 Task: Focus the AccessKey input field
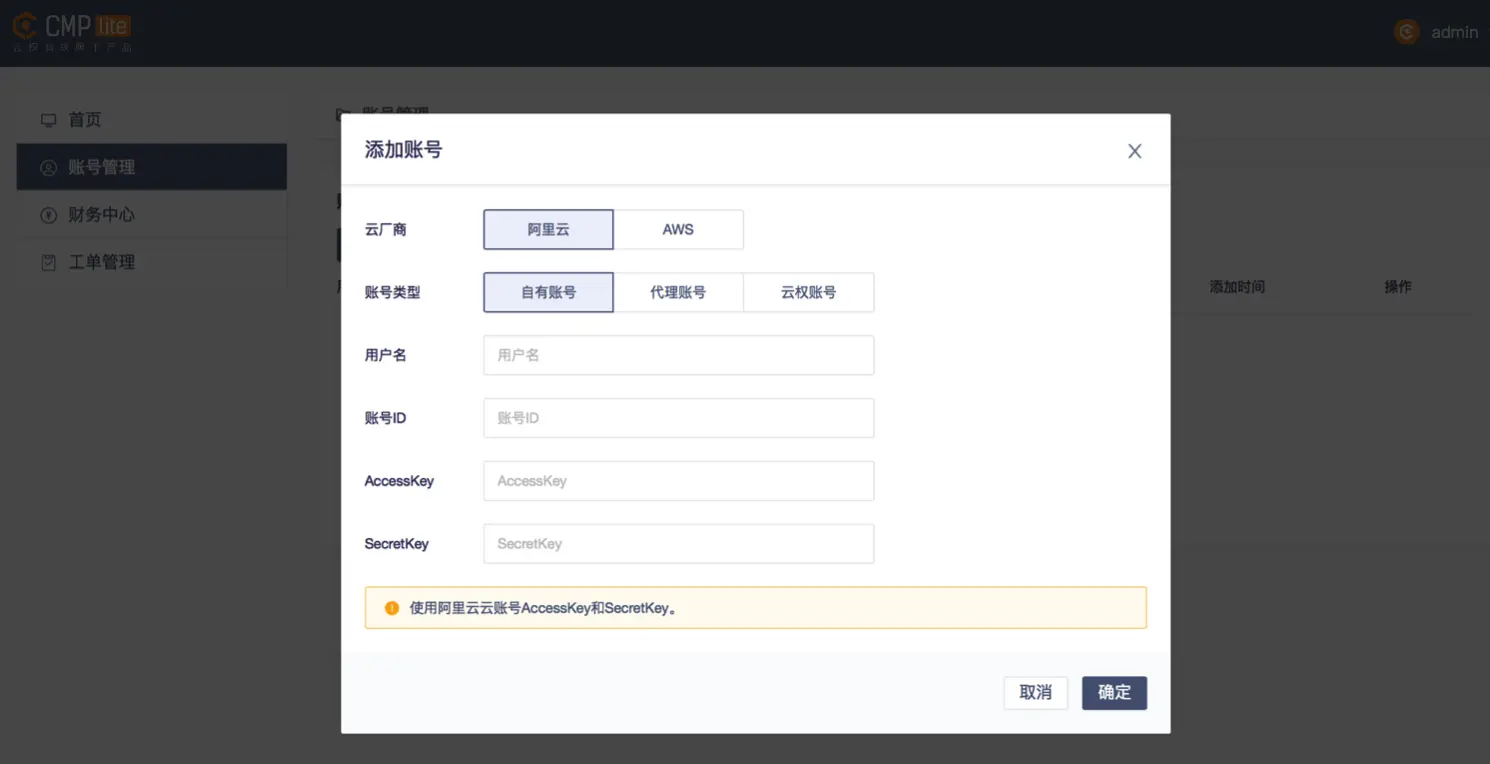[x=678, y=481]
